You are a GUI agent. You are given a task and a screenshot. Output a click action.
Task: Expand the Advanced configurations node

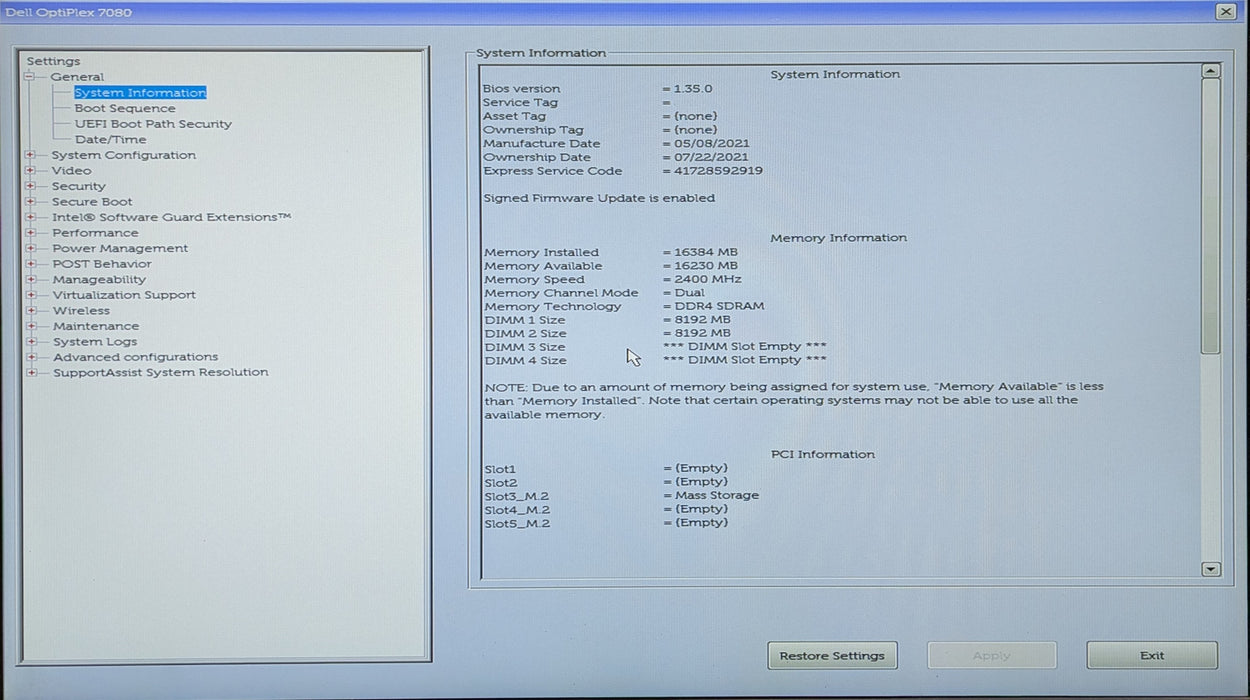(31, 357)
